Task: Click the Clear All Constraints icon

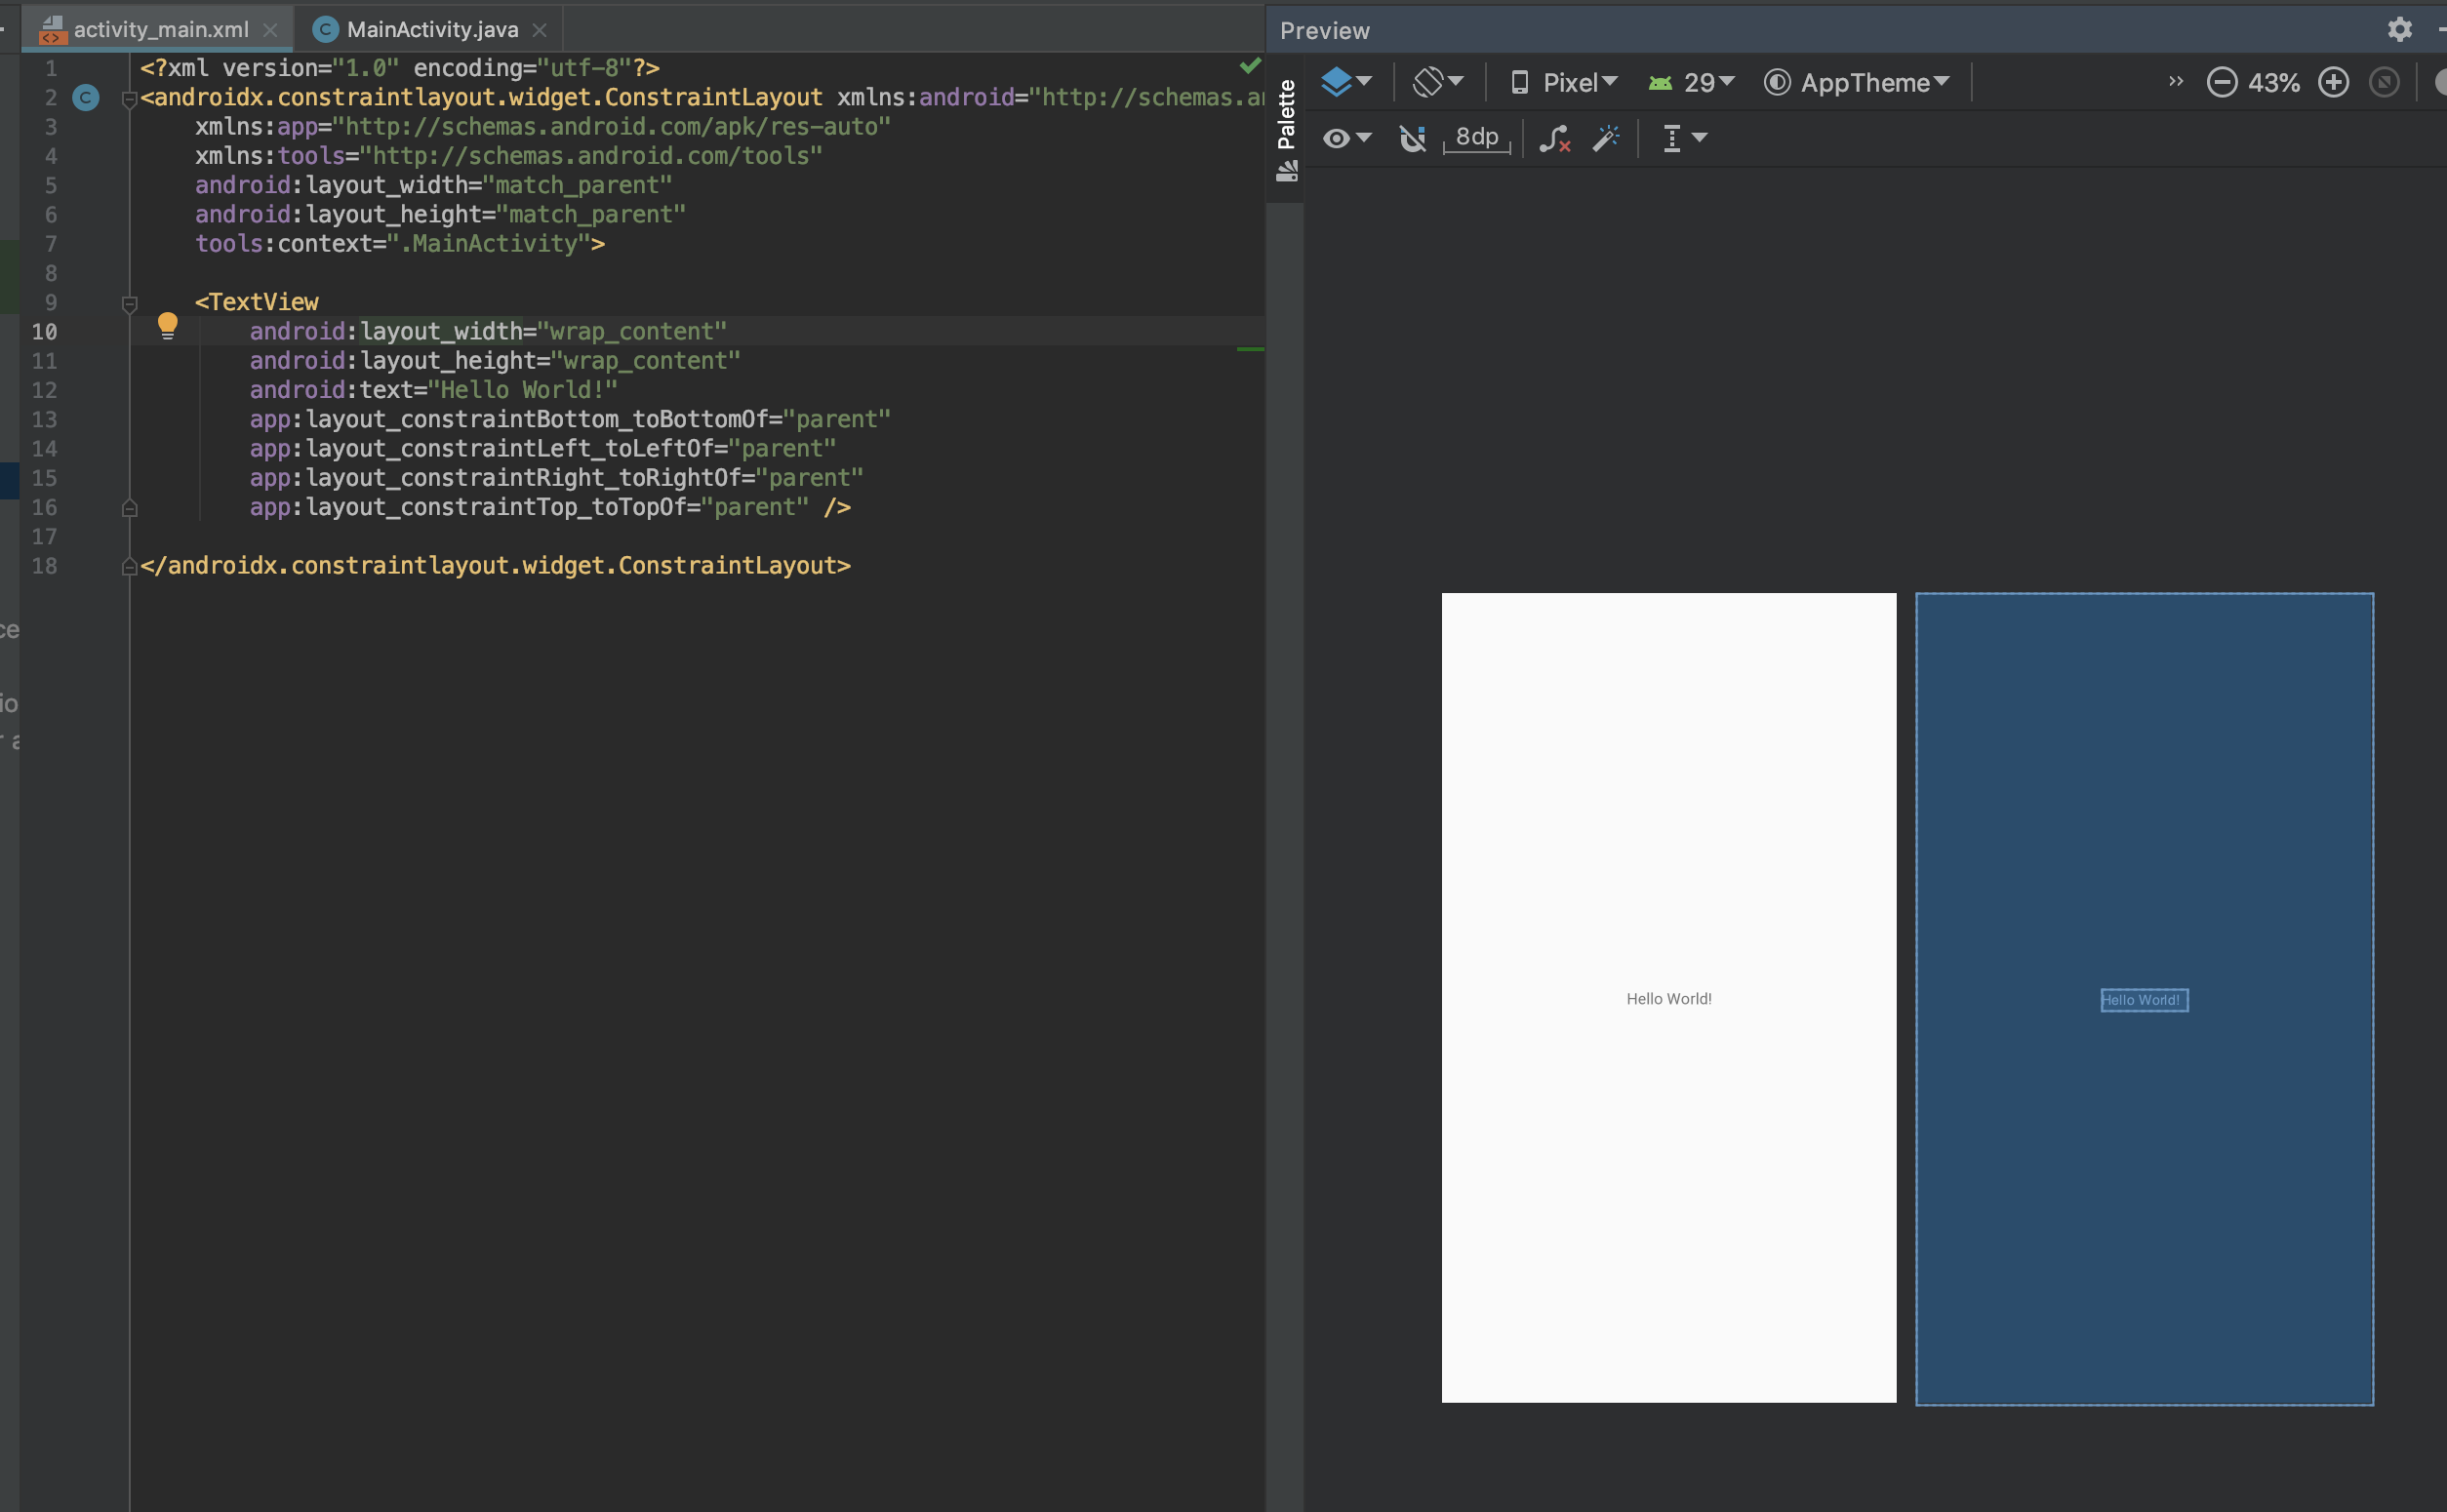Action: click(1554, 138)
